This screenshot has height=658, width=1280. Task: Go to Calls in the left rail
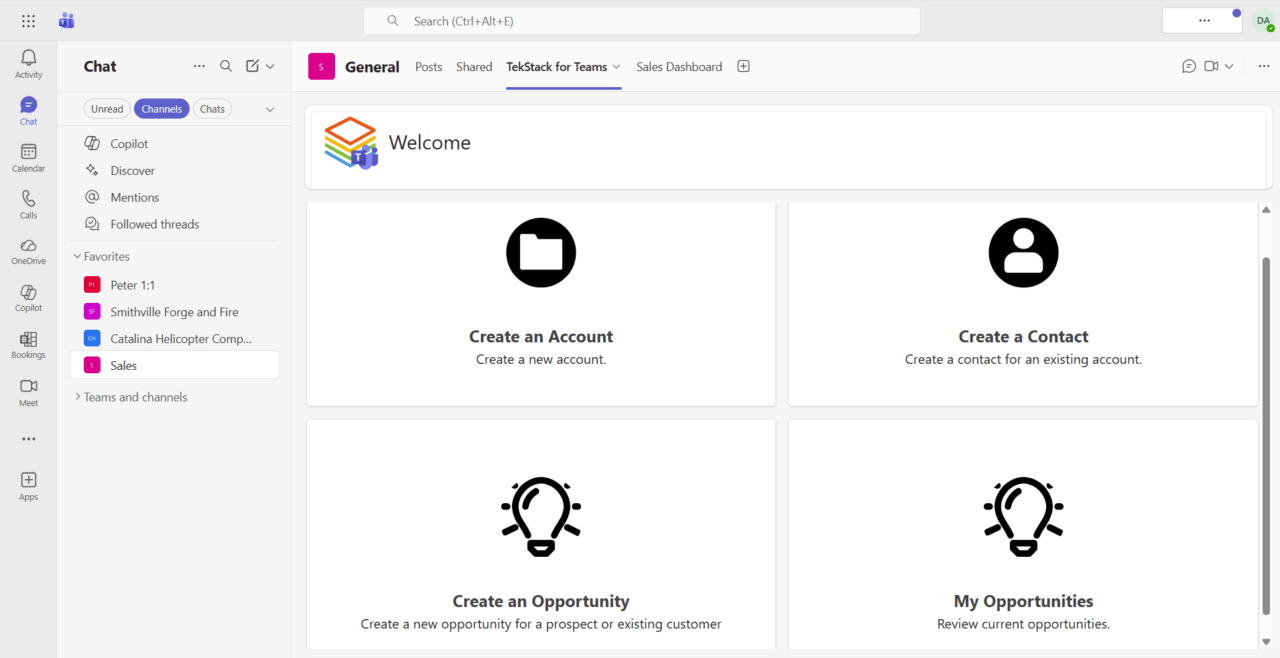click(28, 205)
